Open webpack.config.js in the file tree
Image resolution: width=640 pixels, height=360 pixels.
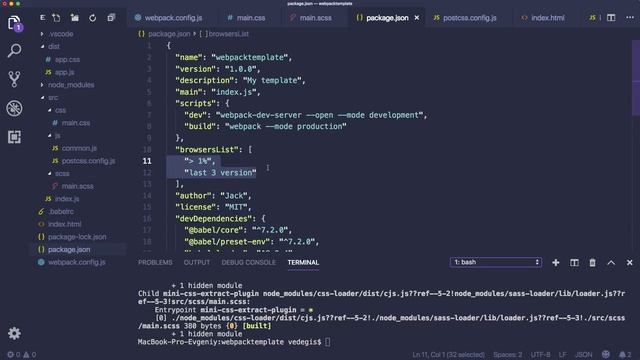tap(77, 262)
